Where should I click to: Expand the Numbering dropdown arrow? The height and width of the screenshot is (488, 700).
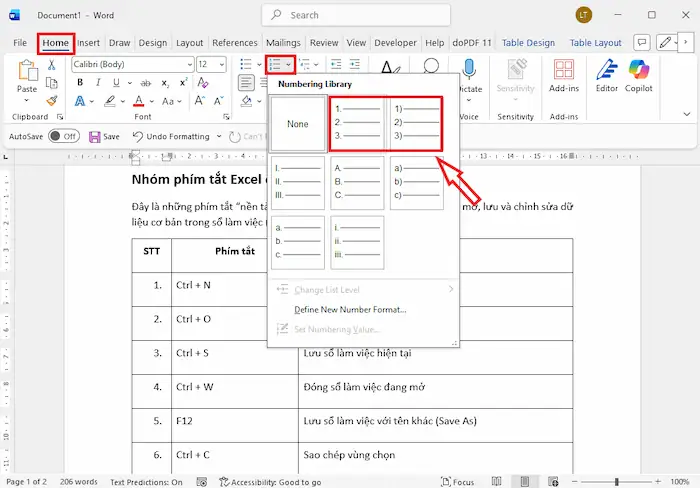coord(289,64)
